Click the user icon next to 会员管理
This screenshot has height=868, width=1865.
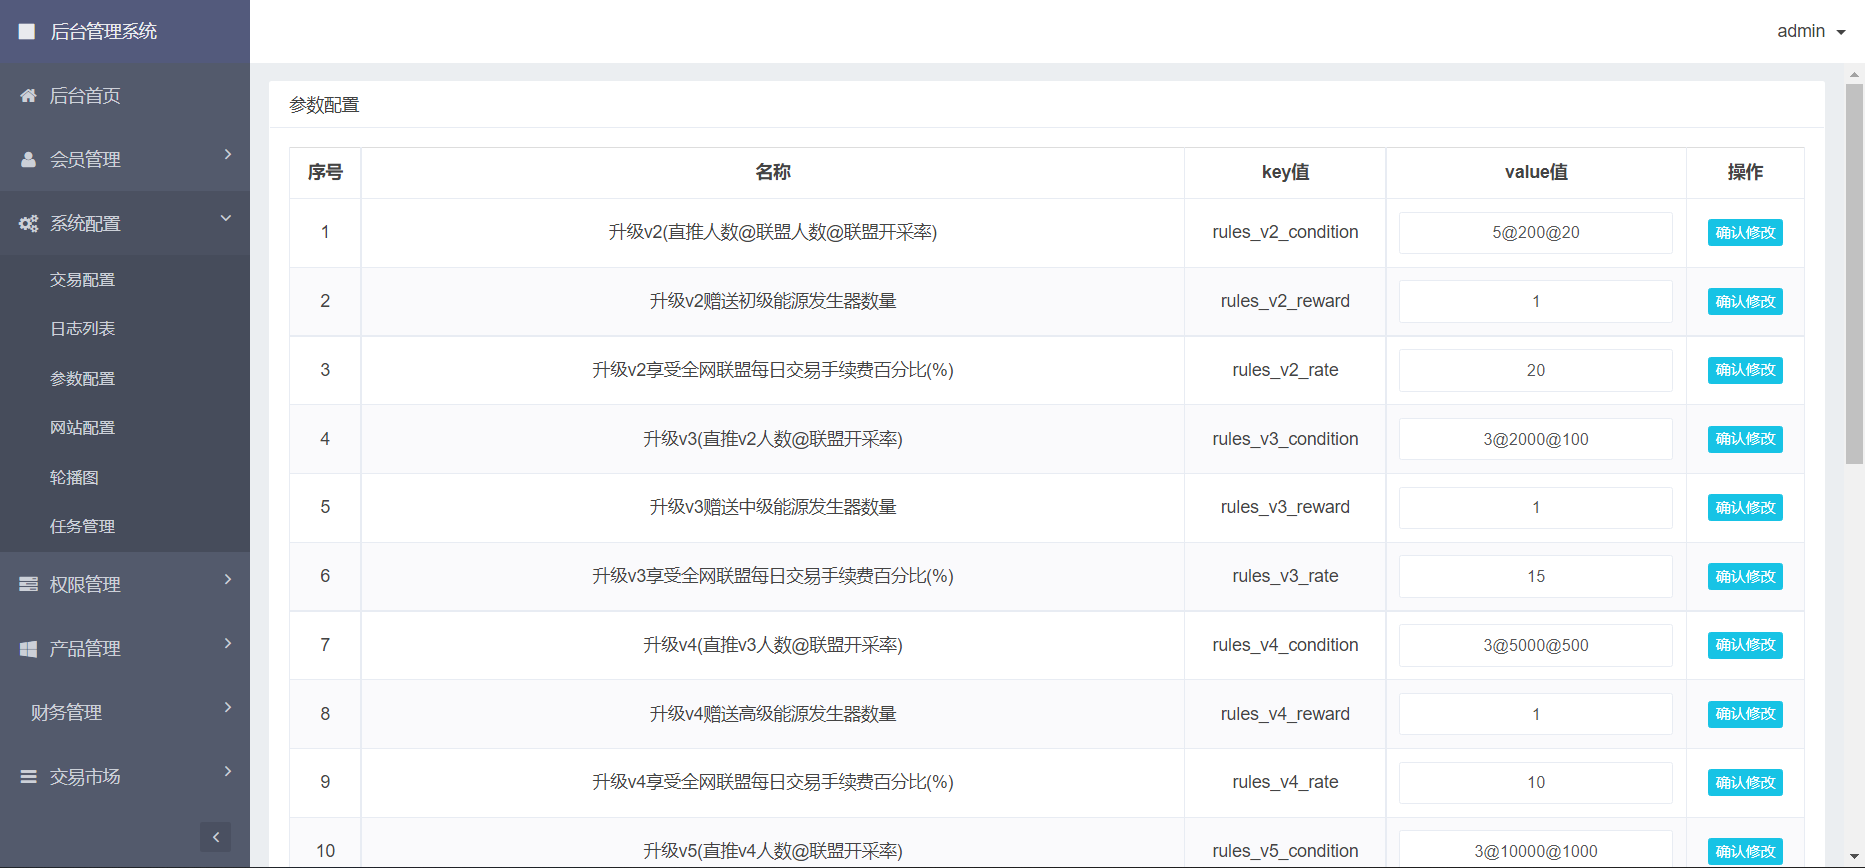[28, 160]
